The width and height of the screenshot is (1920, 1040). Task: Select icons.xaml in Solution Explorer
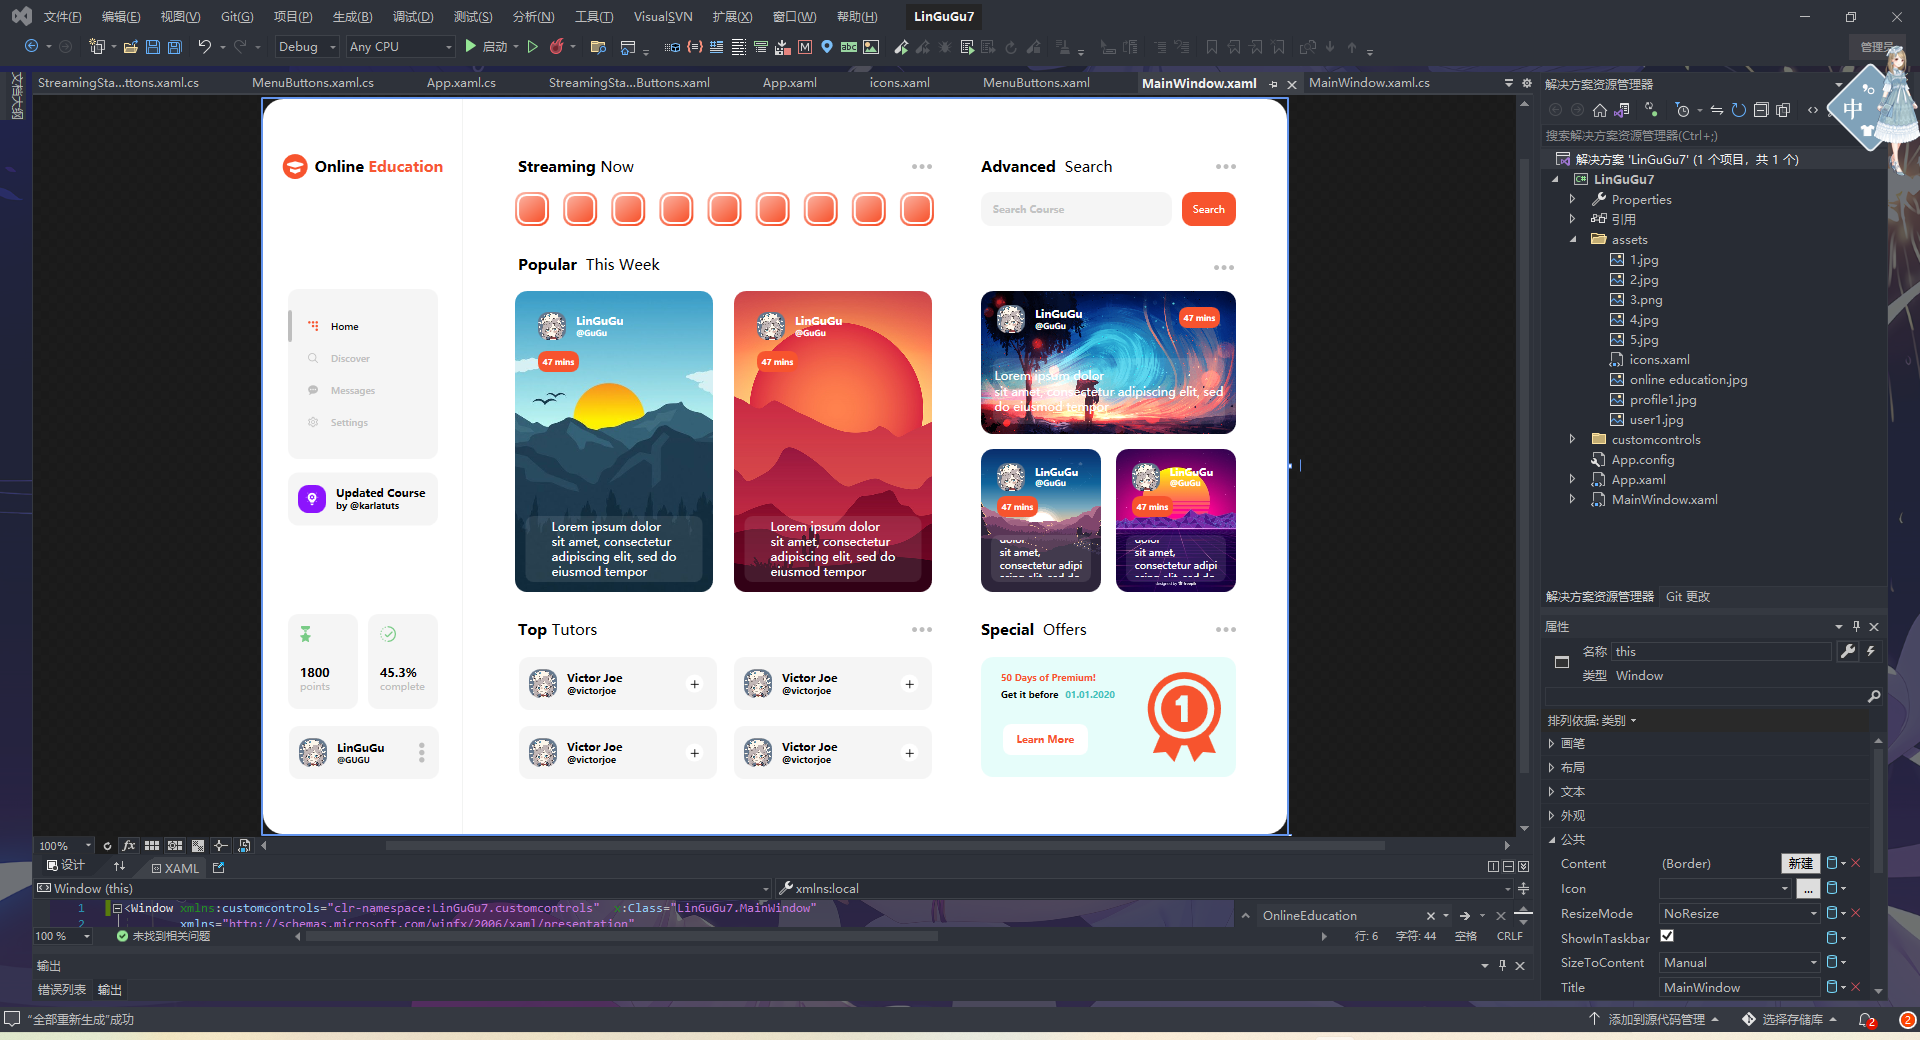[x=1659, y=360]
